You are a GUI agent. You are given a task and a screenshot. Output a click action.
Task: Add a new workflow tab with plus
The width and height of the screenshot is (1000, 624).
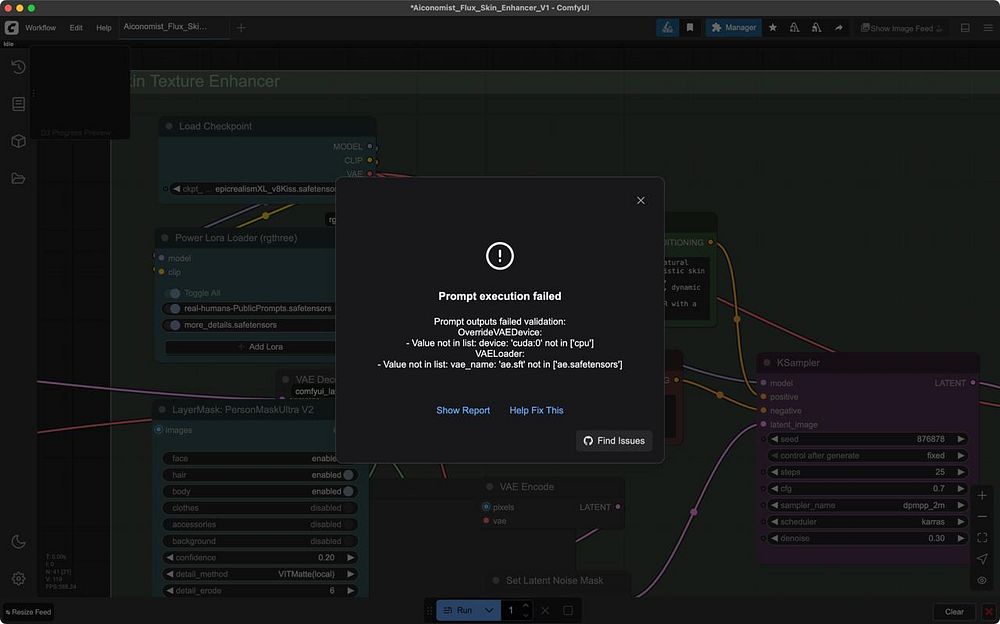241,27
